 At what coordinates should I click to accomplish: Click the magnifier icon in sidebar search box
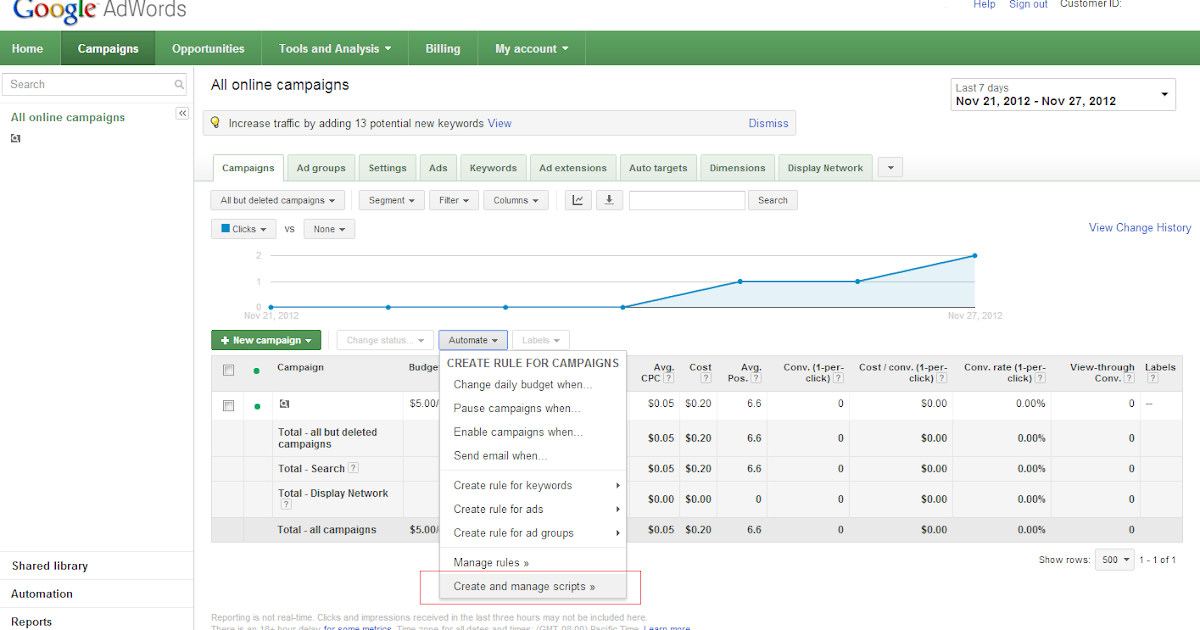click(x=178, y=85)
